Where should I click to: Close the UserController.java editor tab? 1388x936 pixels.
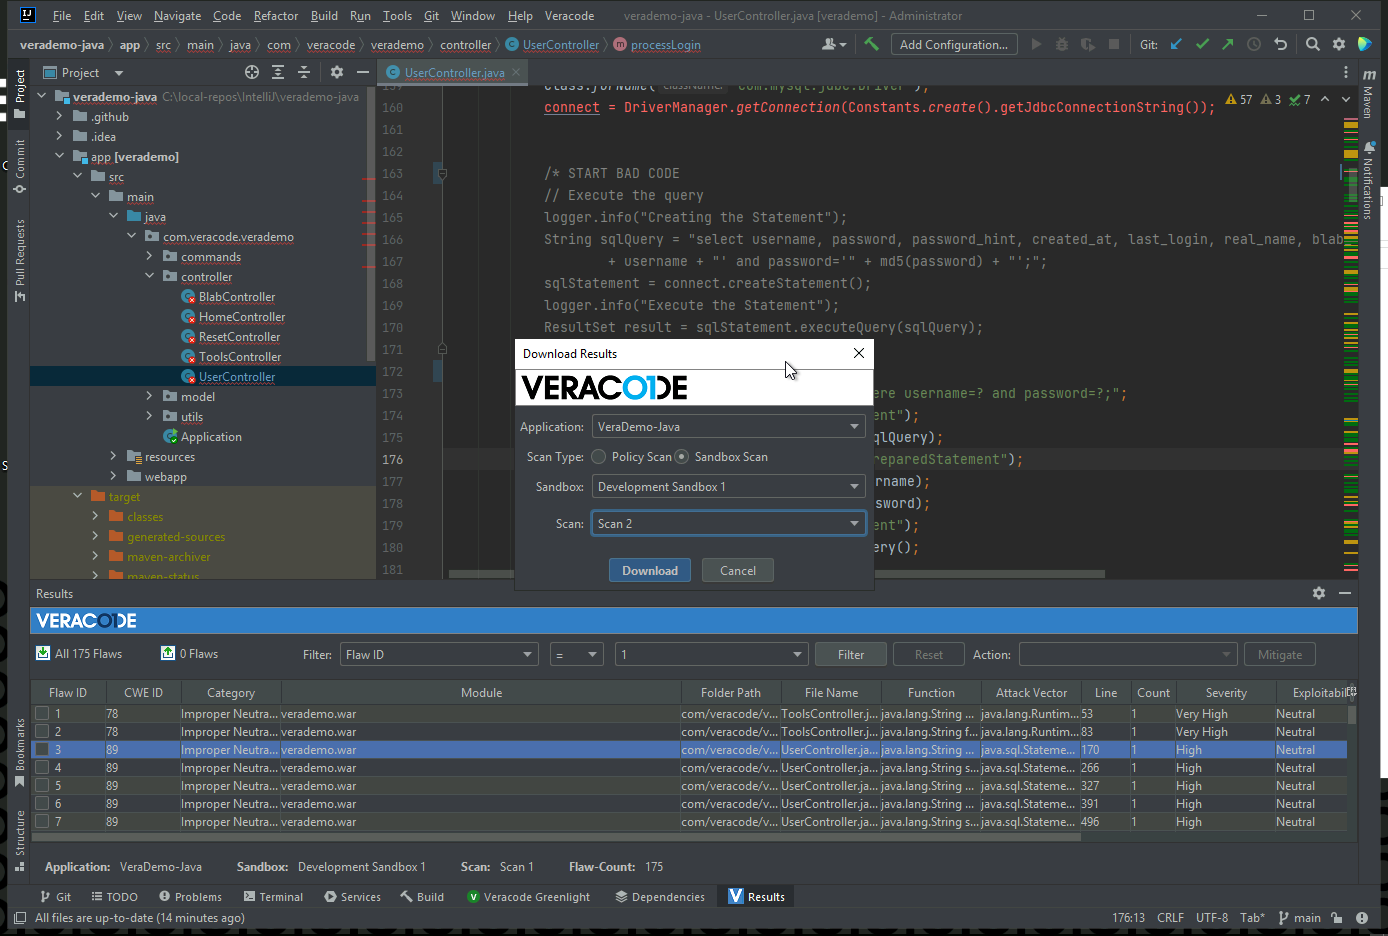click(516, 72)
